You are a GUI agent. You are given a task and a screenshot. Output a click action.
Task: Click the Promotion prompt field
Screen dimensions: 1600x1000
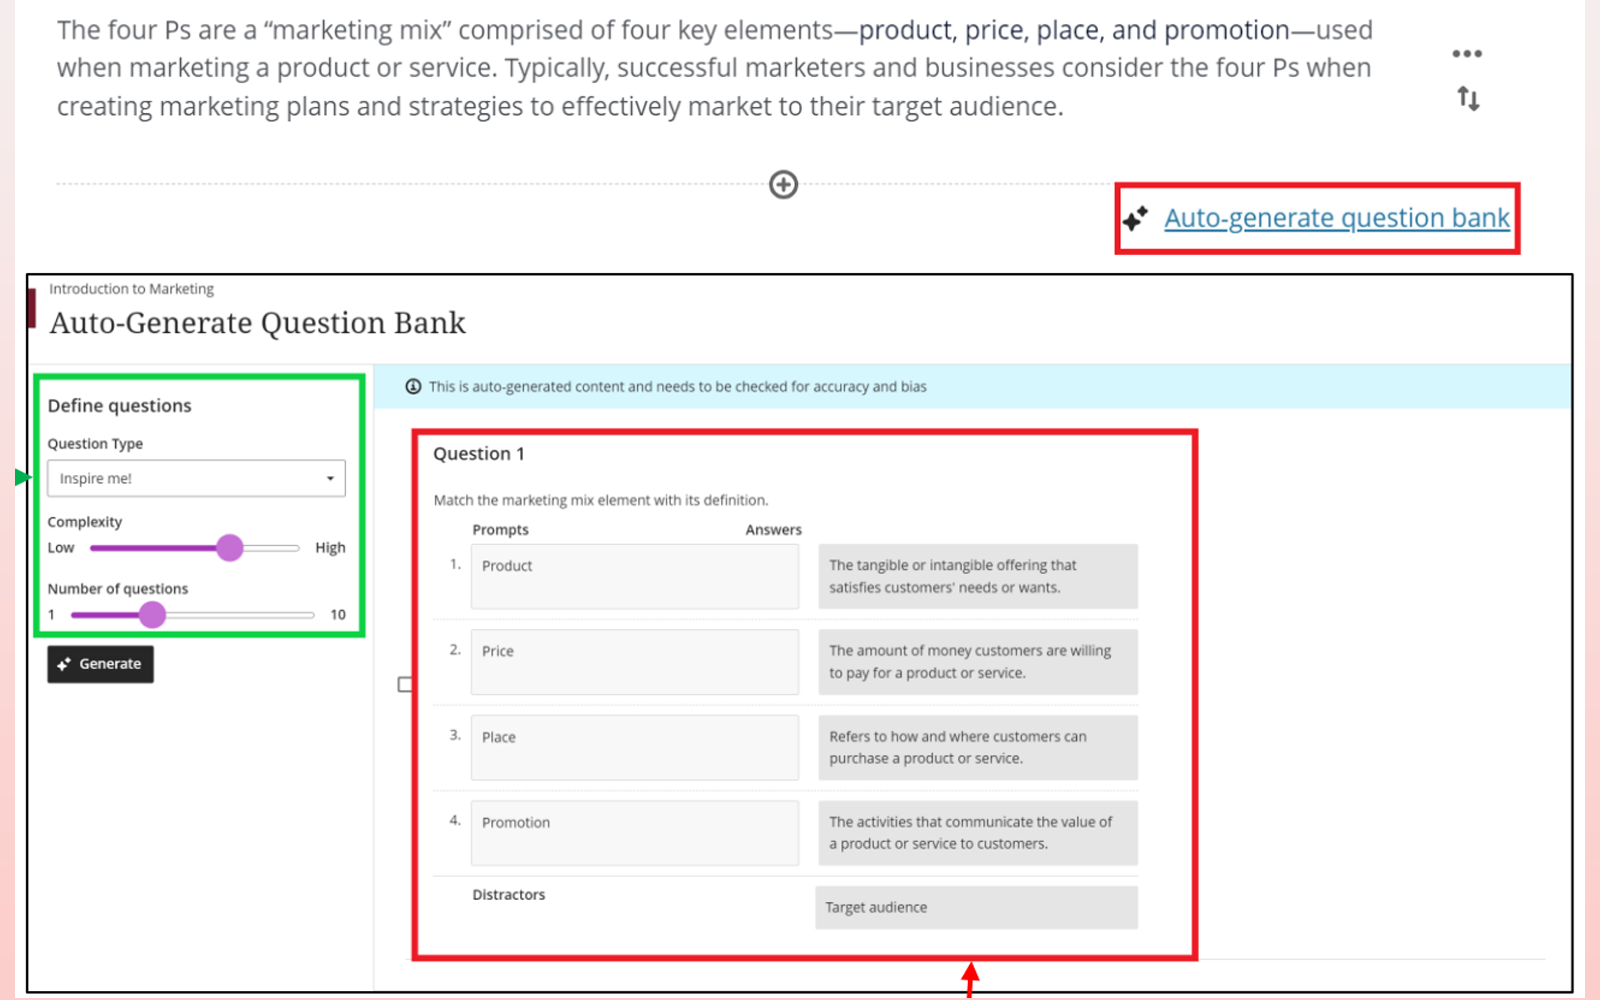[x=635, y=833]
